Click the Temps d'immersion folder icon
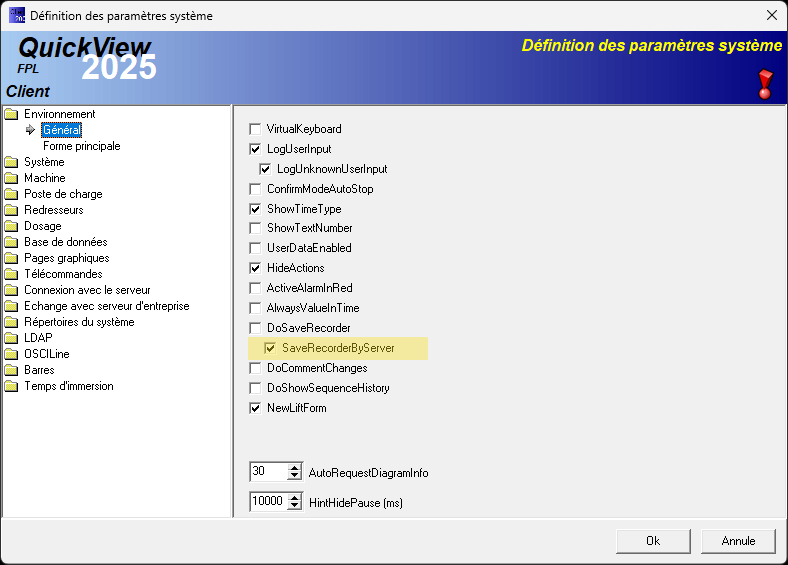The image size is (788, 565). pos(11,387)
